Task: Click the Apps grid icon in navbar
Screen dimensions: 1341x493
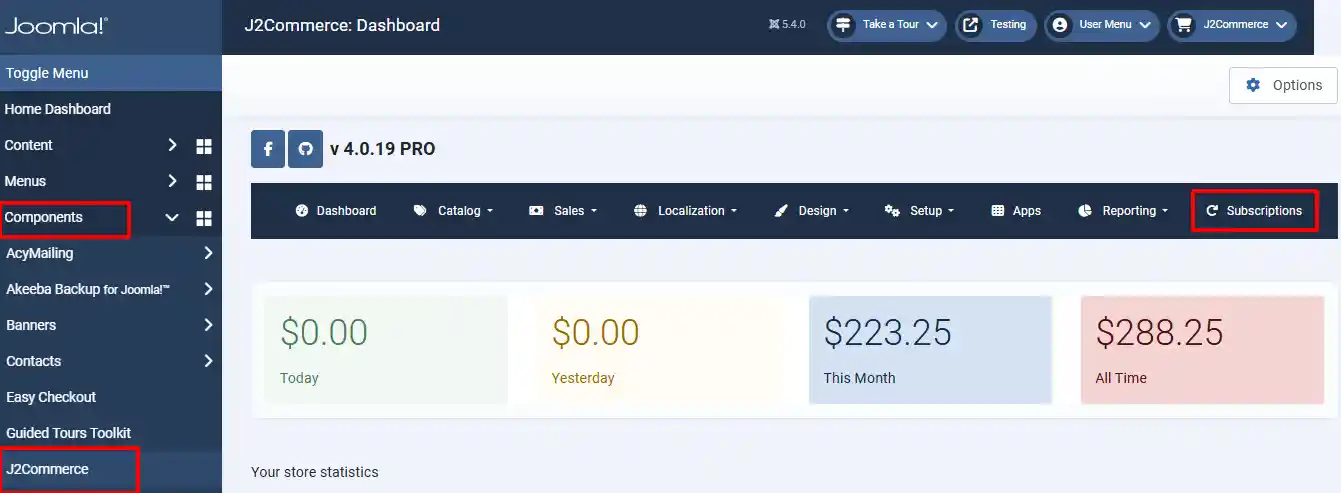Action: [x=997, y=211]
